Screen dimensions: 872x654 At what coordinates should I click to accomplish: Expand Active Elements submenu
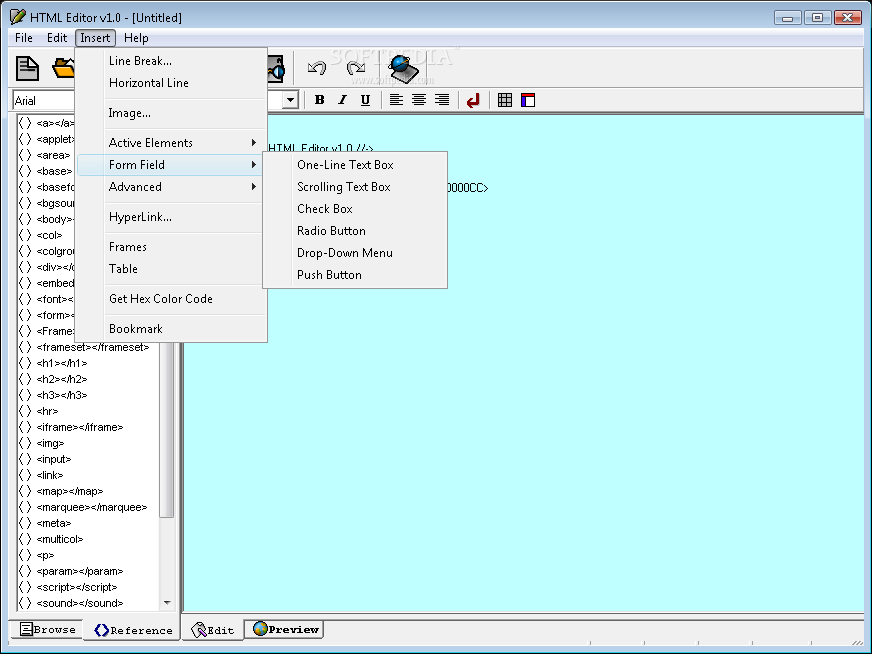tap(171, 143)
